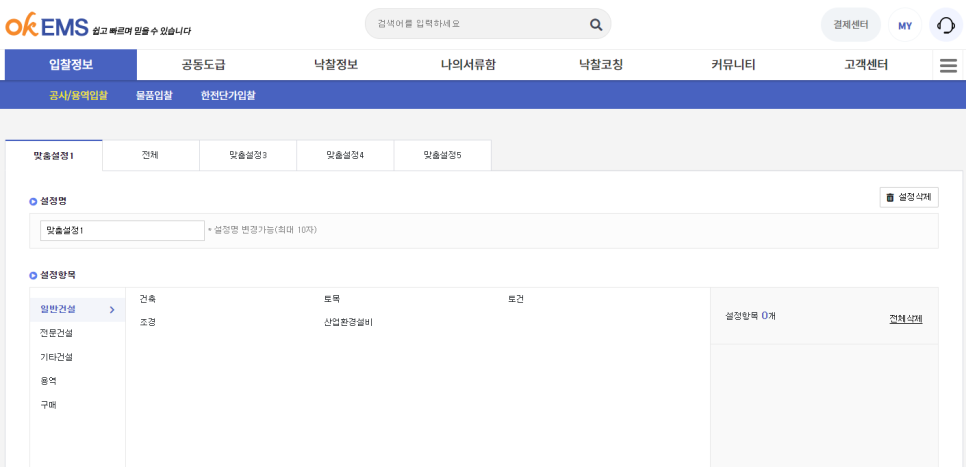Switch to the 전체 tab

tap(150, 155)
